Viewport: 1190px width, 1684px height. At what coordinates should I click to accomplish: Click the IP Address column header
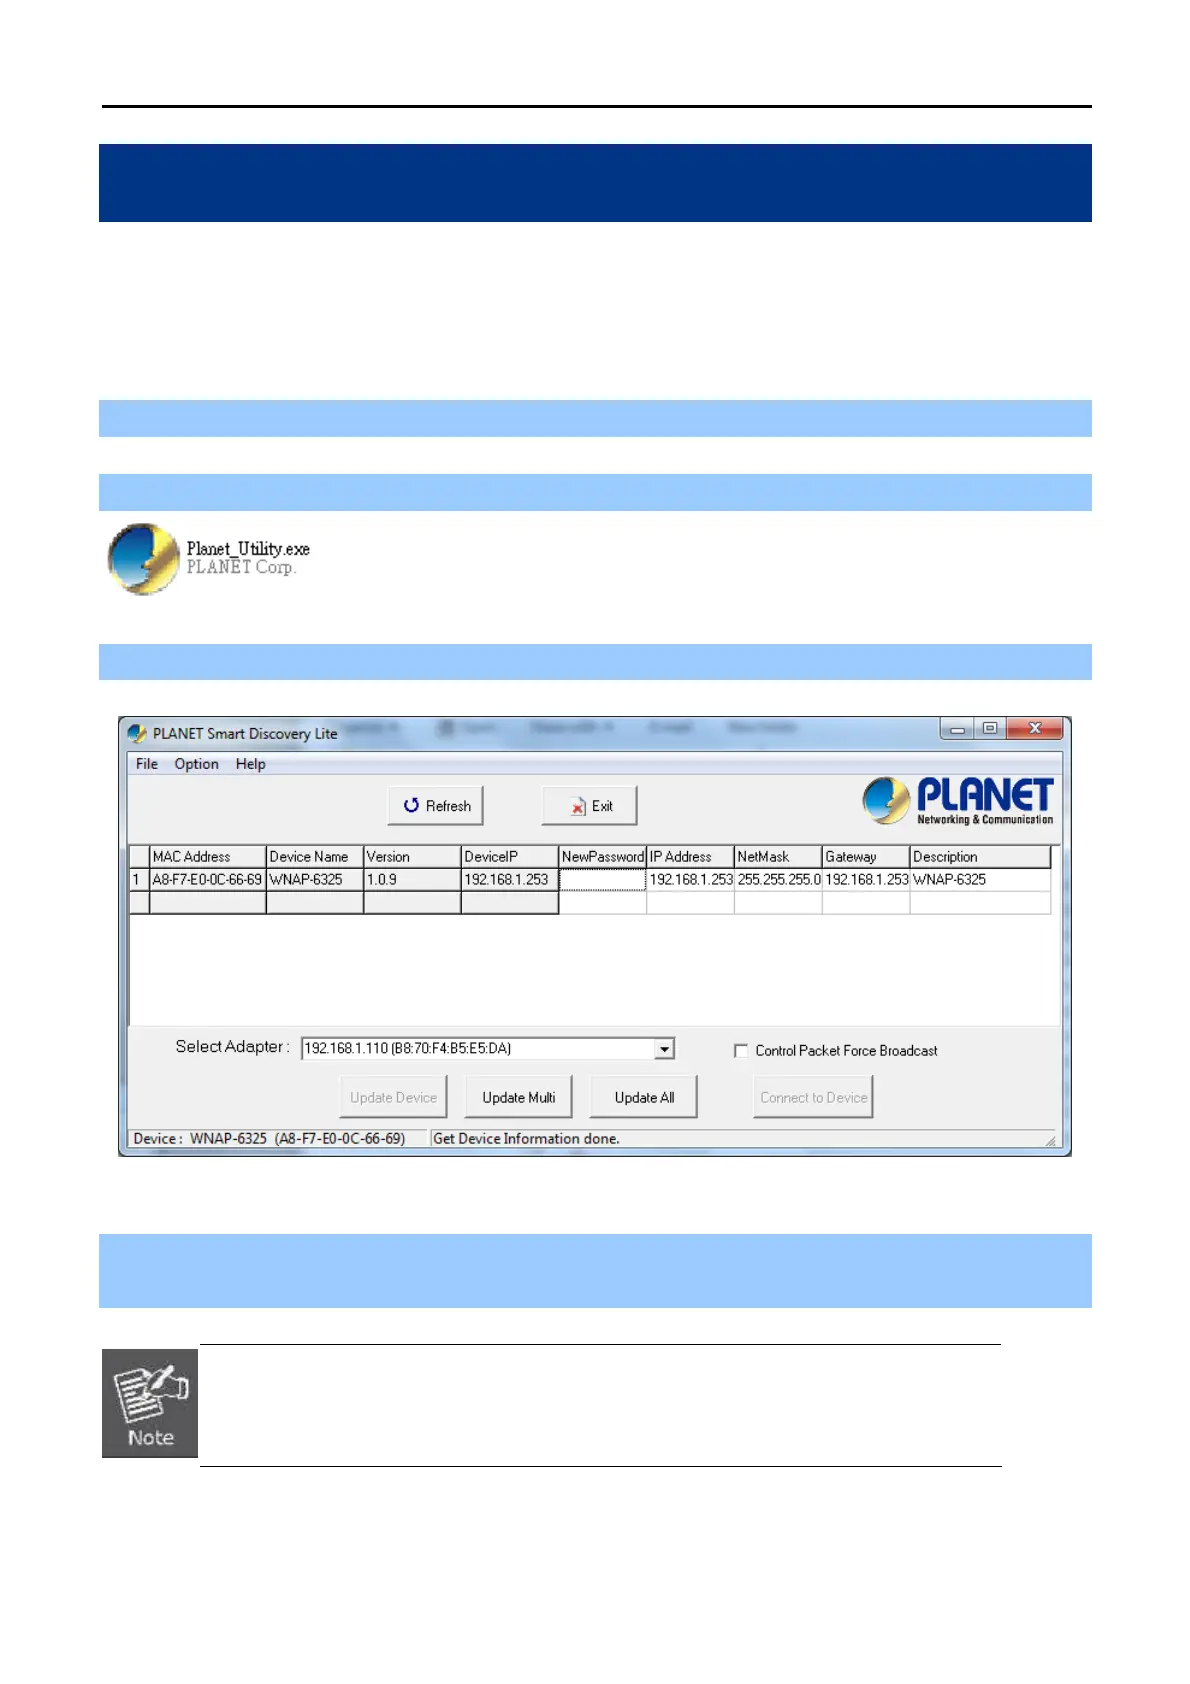point(690,857)
